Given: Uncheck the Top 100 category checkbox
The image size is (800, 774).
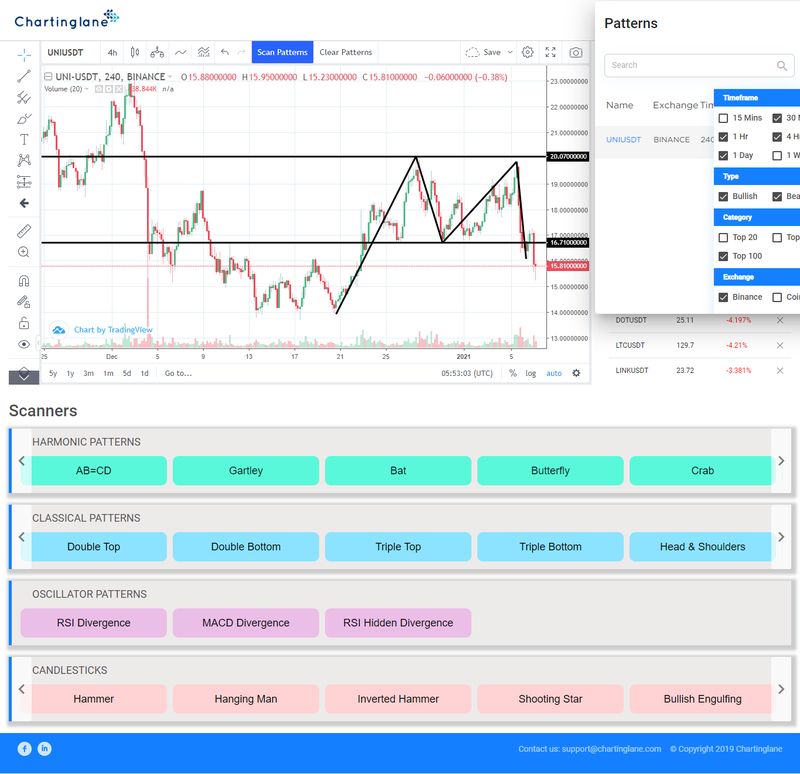Looking at the screenshot, I should coord(723,256).
